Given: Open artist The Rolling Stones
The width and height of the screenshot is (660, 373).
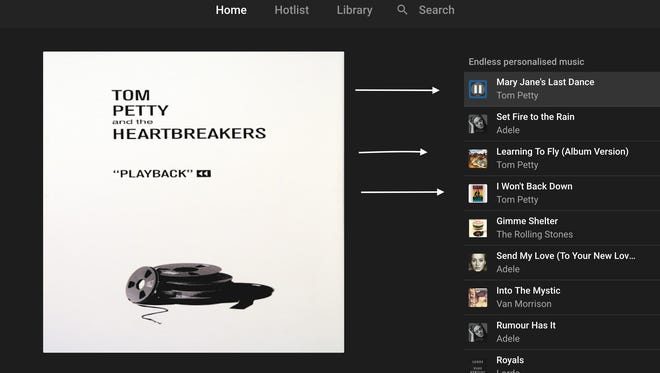Looking at the screenshot, I should click(x=535, y=234).
